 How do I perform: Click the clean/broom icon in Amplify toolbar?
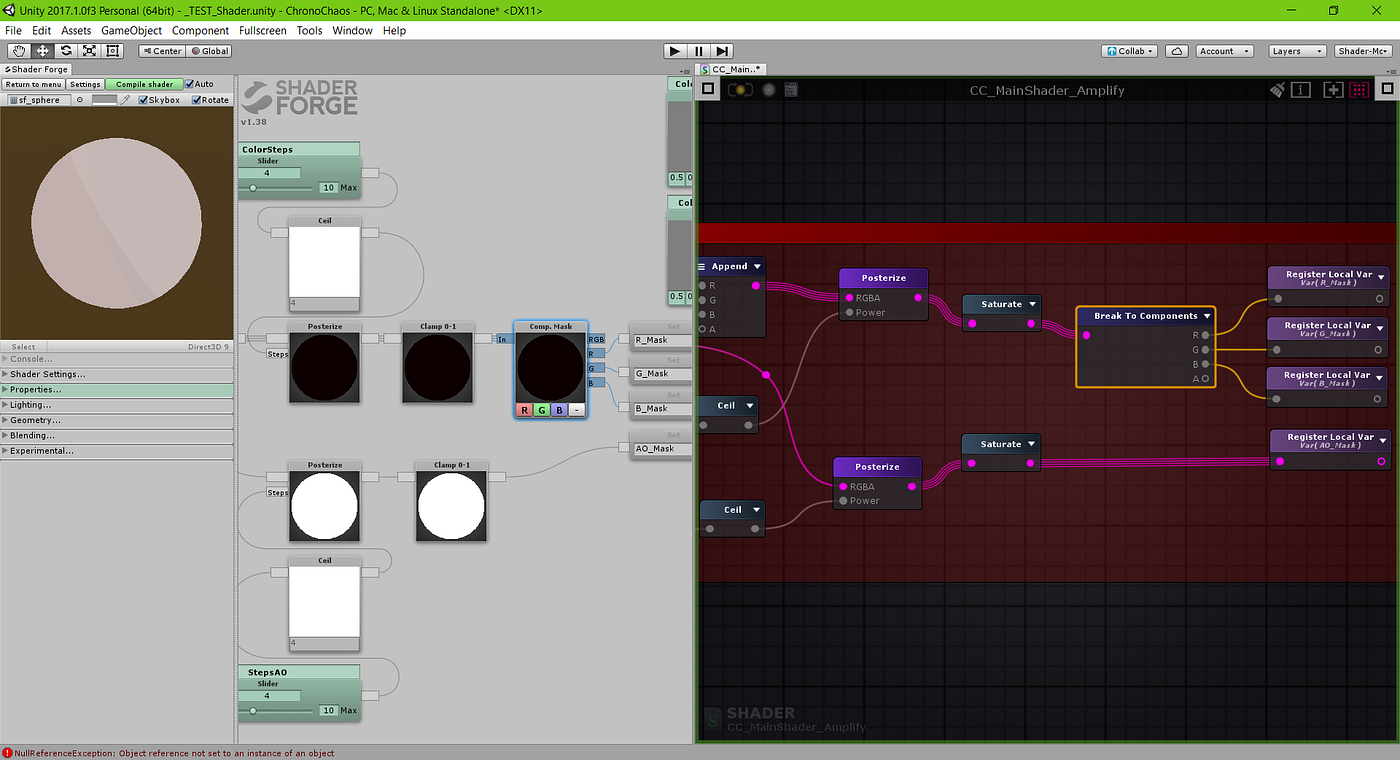(x=1276, y=89)
